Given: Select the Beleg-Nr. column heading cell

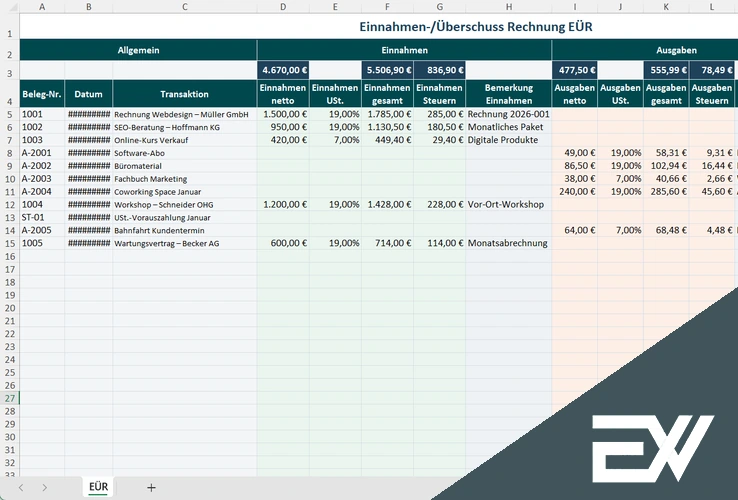Looking at the screenshot, I should coord(42,94).
